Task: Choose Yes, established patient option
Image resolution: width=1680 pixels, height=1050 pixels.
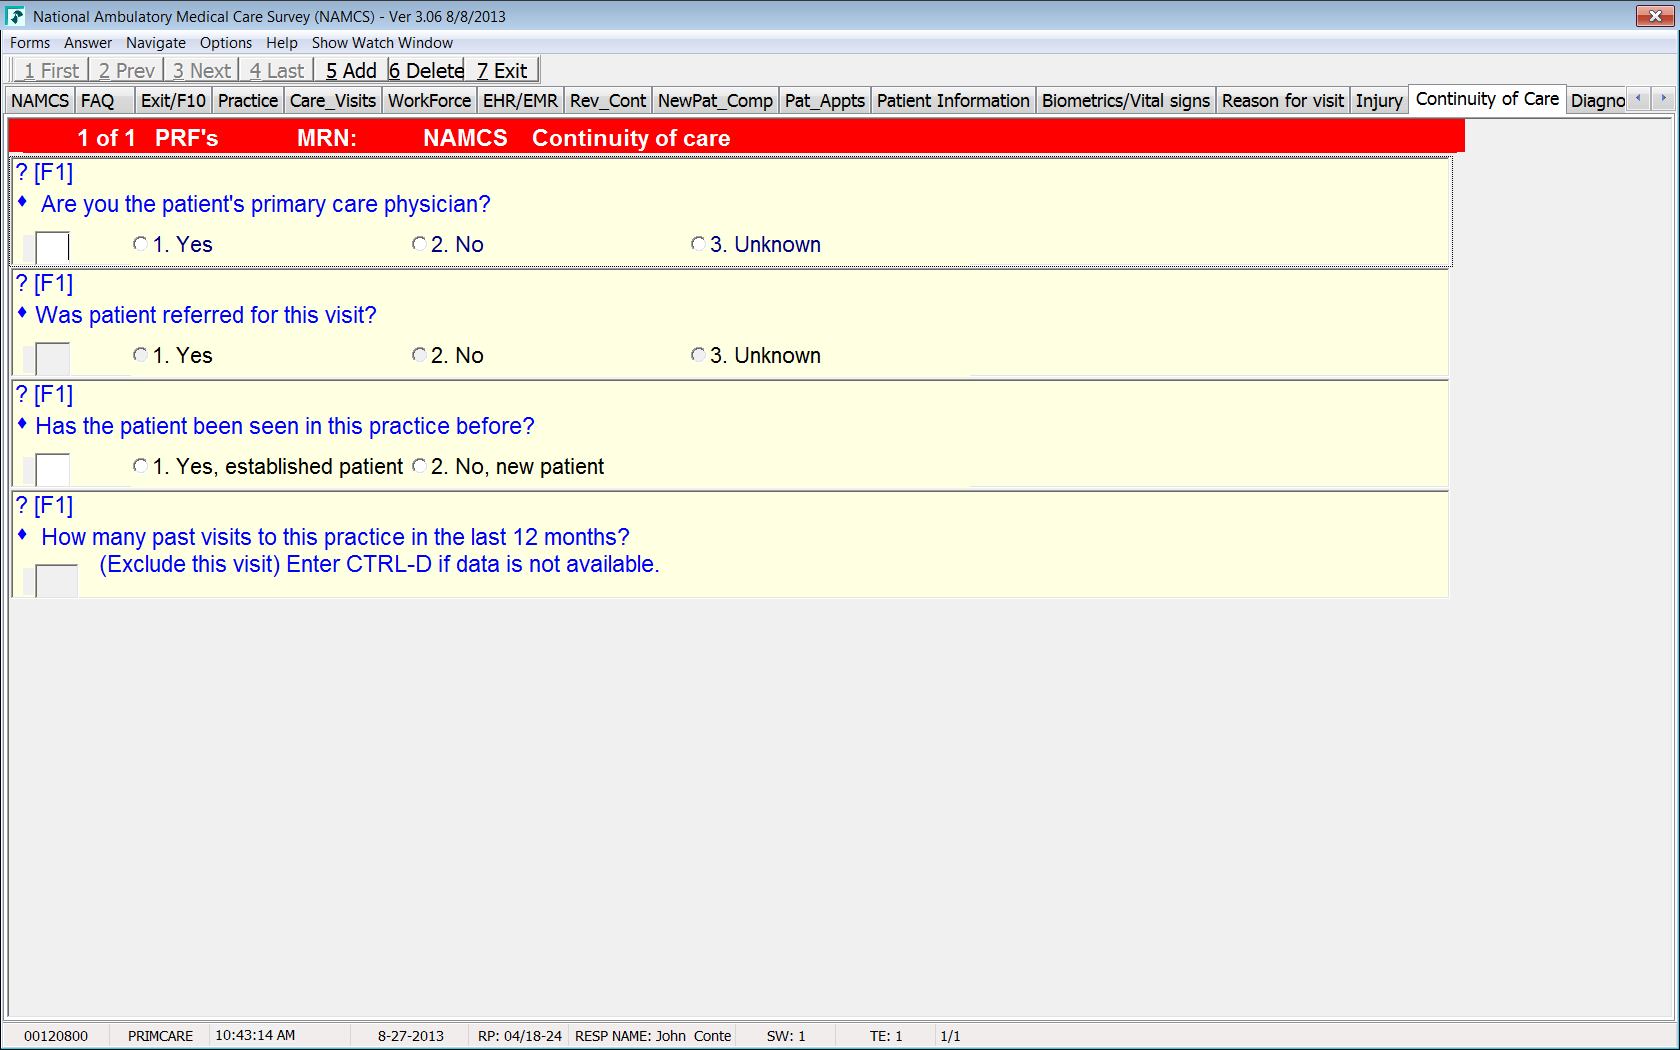Action: (x=140, y=466)
